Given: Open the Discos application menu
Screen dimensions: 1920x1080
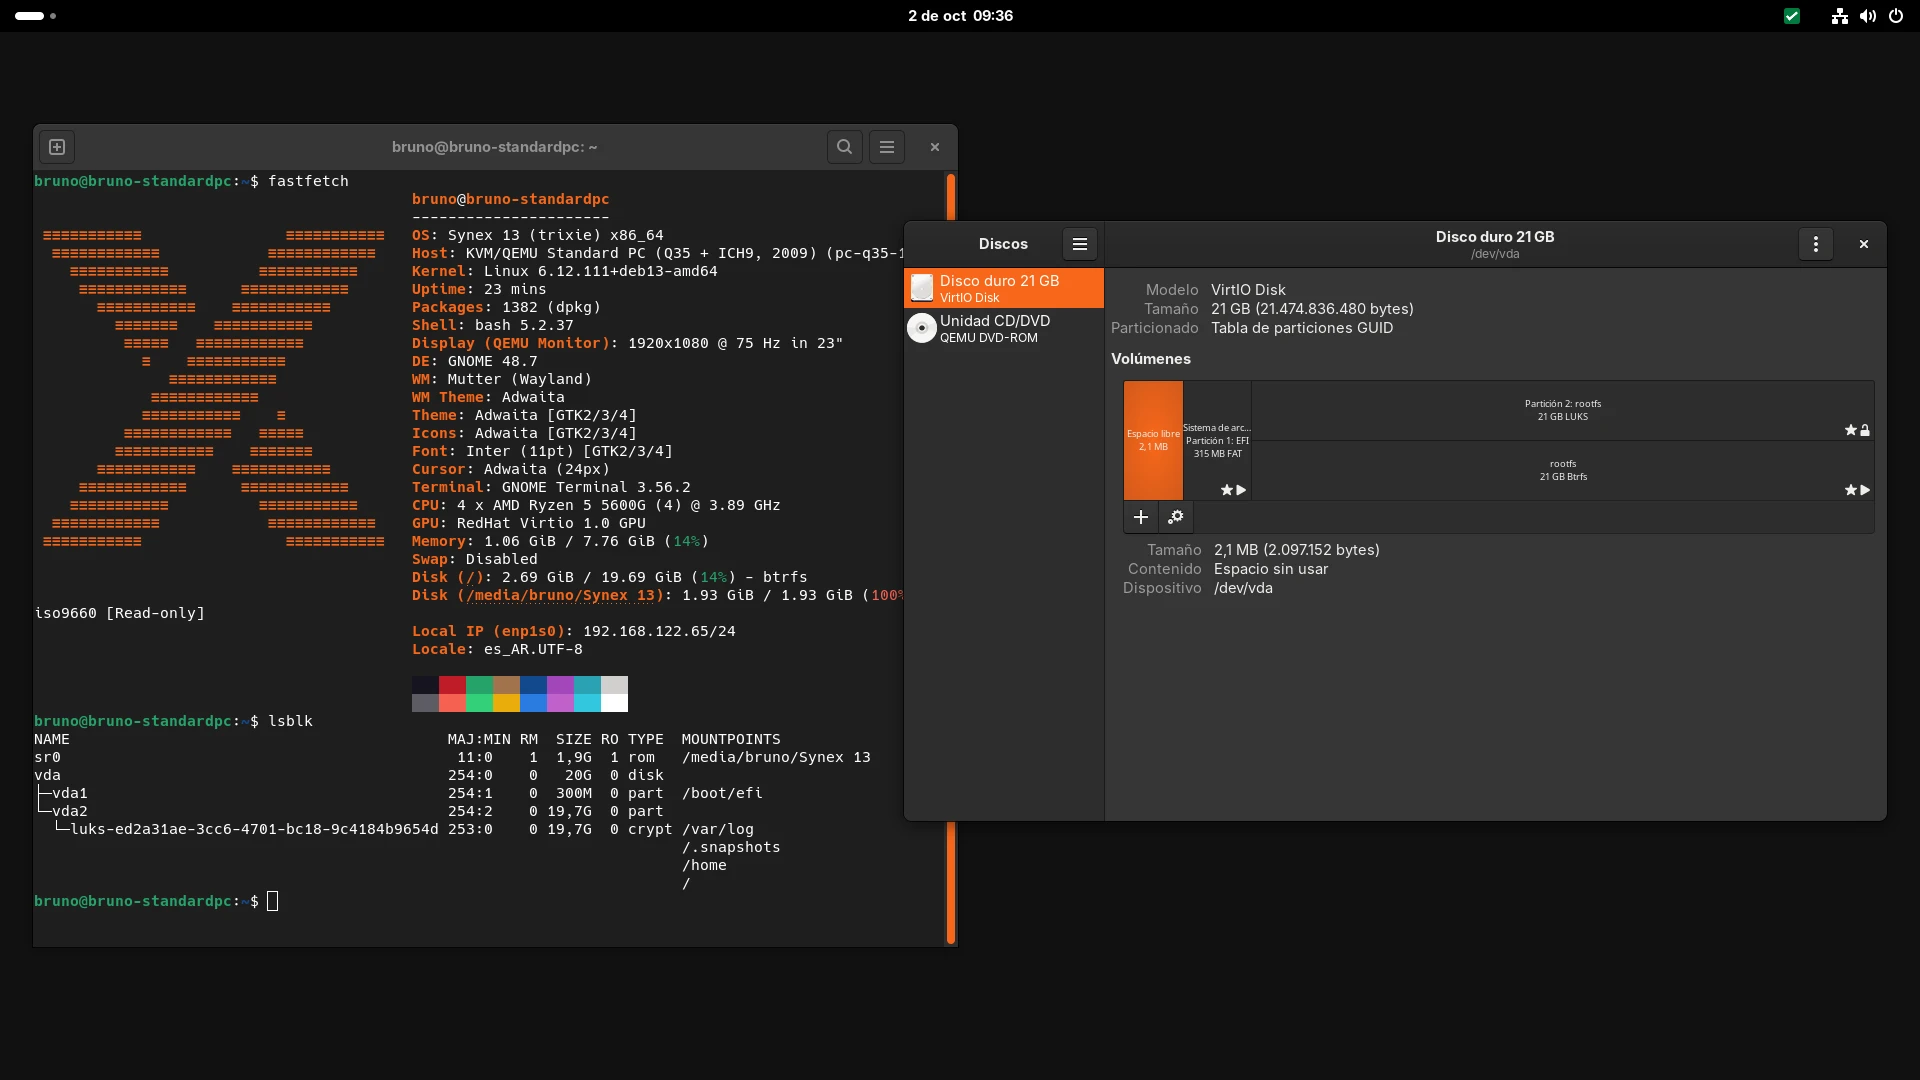Looking at the screenshot, I should [1079, 244].
